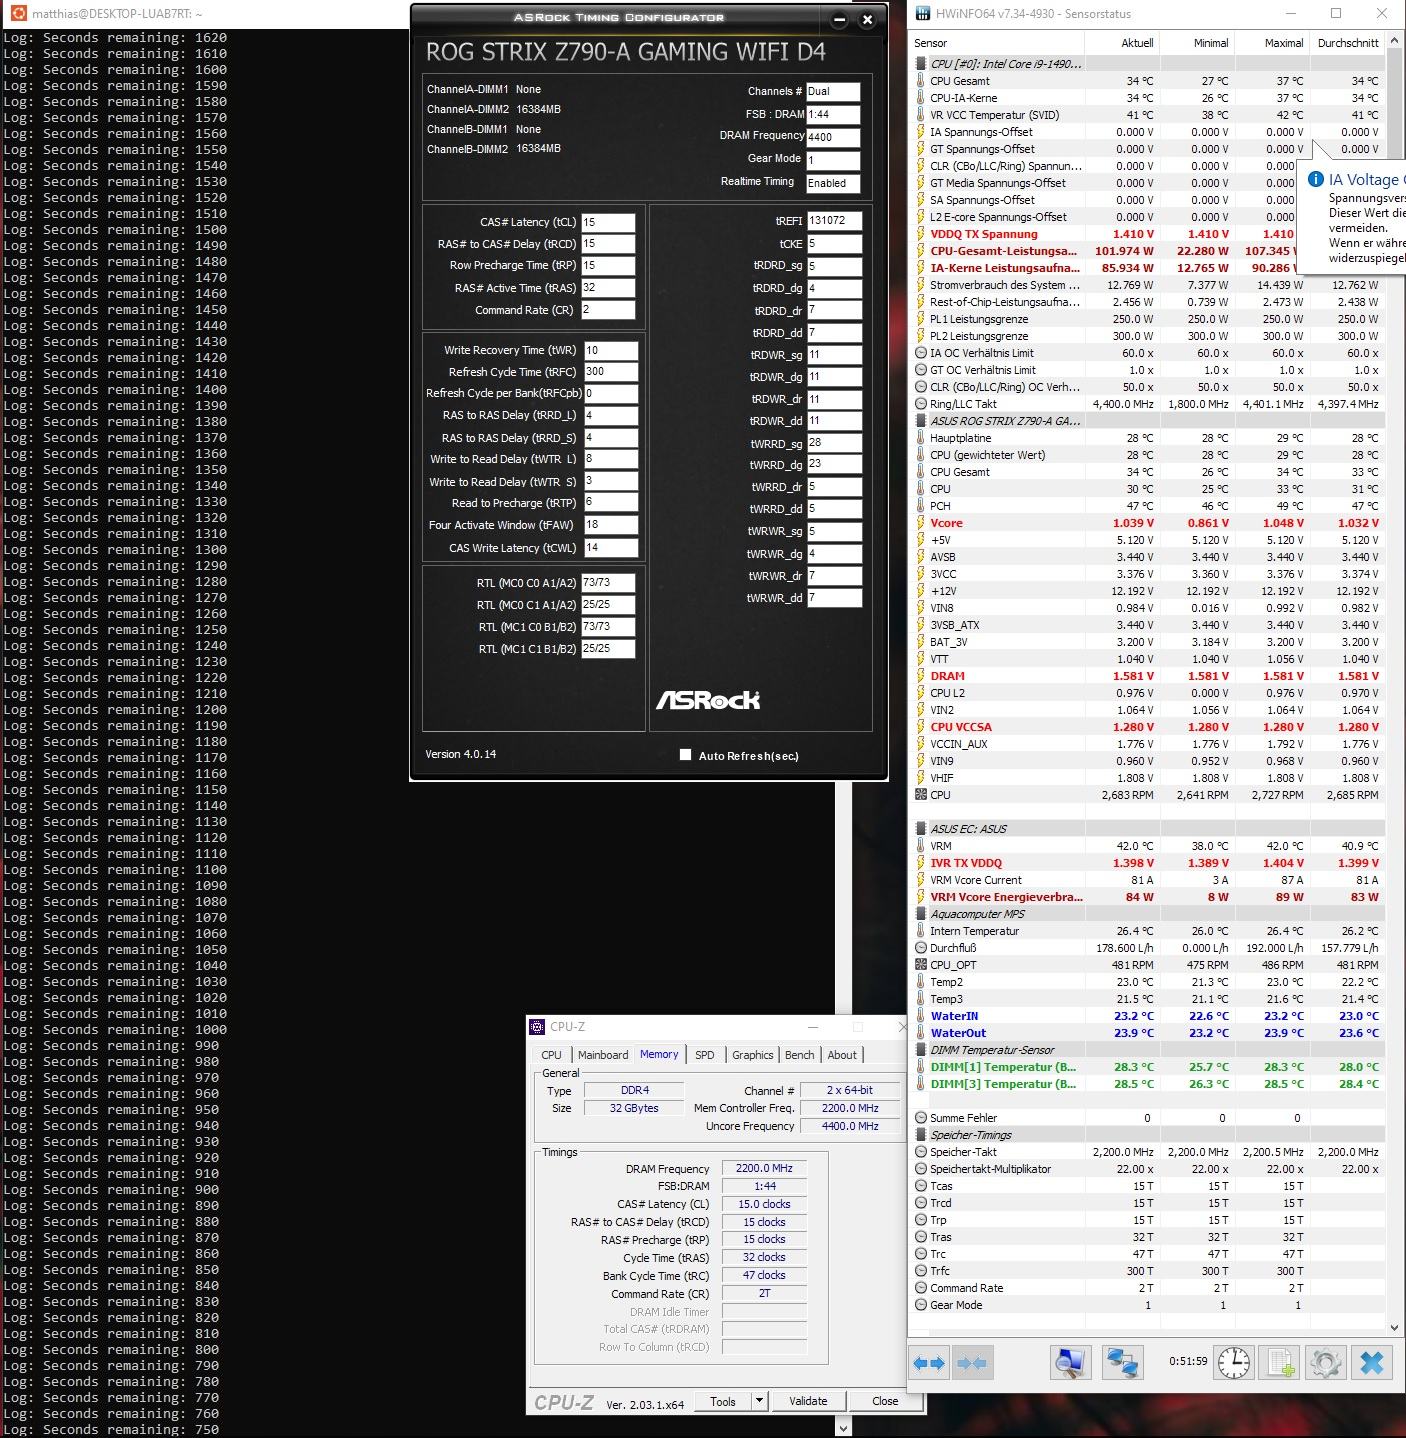This screenshot has height=1438, width=1406.
Task: Click the HWiNFO scrollbar down arrow
Action: pos(1395,1328)
